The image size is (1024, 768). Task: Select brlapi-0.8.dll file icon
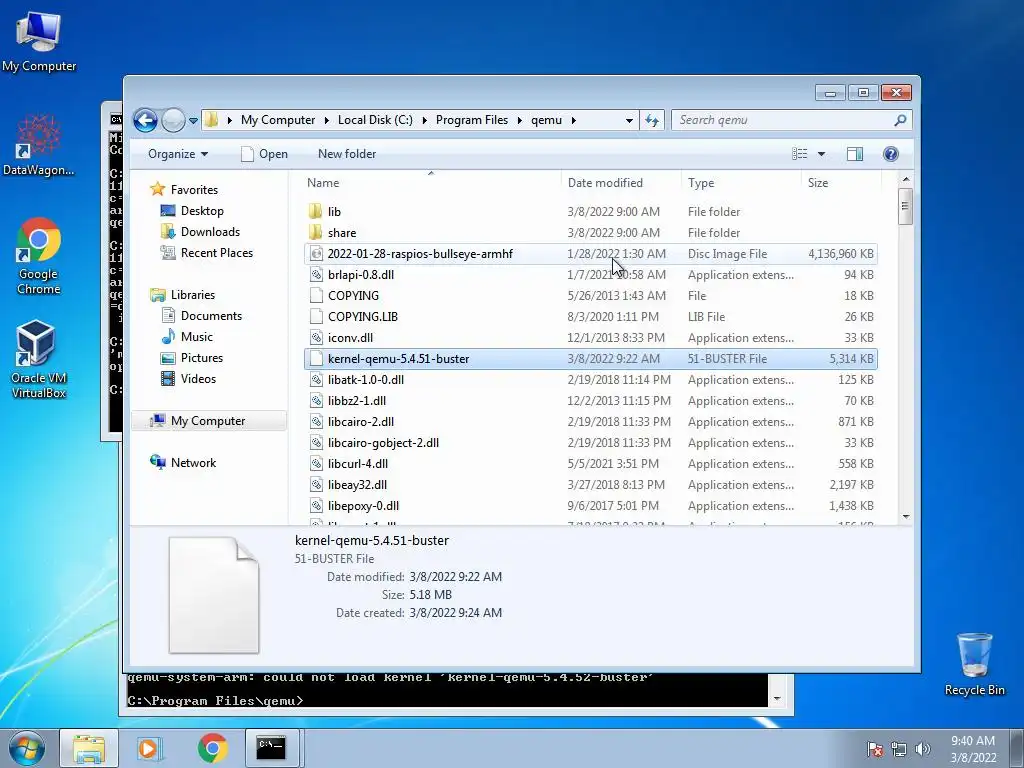click(x=316, y=274)
